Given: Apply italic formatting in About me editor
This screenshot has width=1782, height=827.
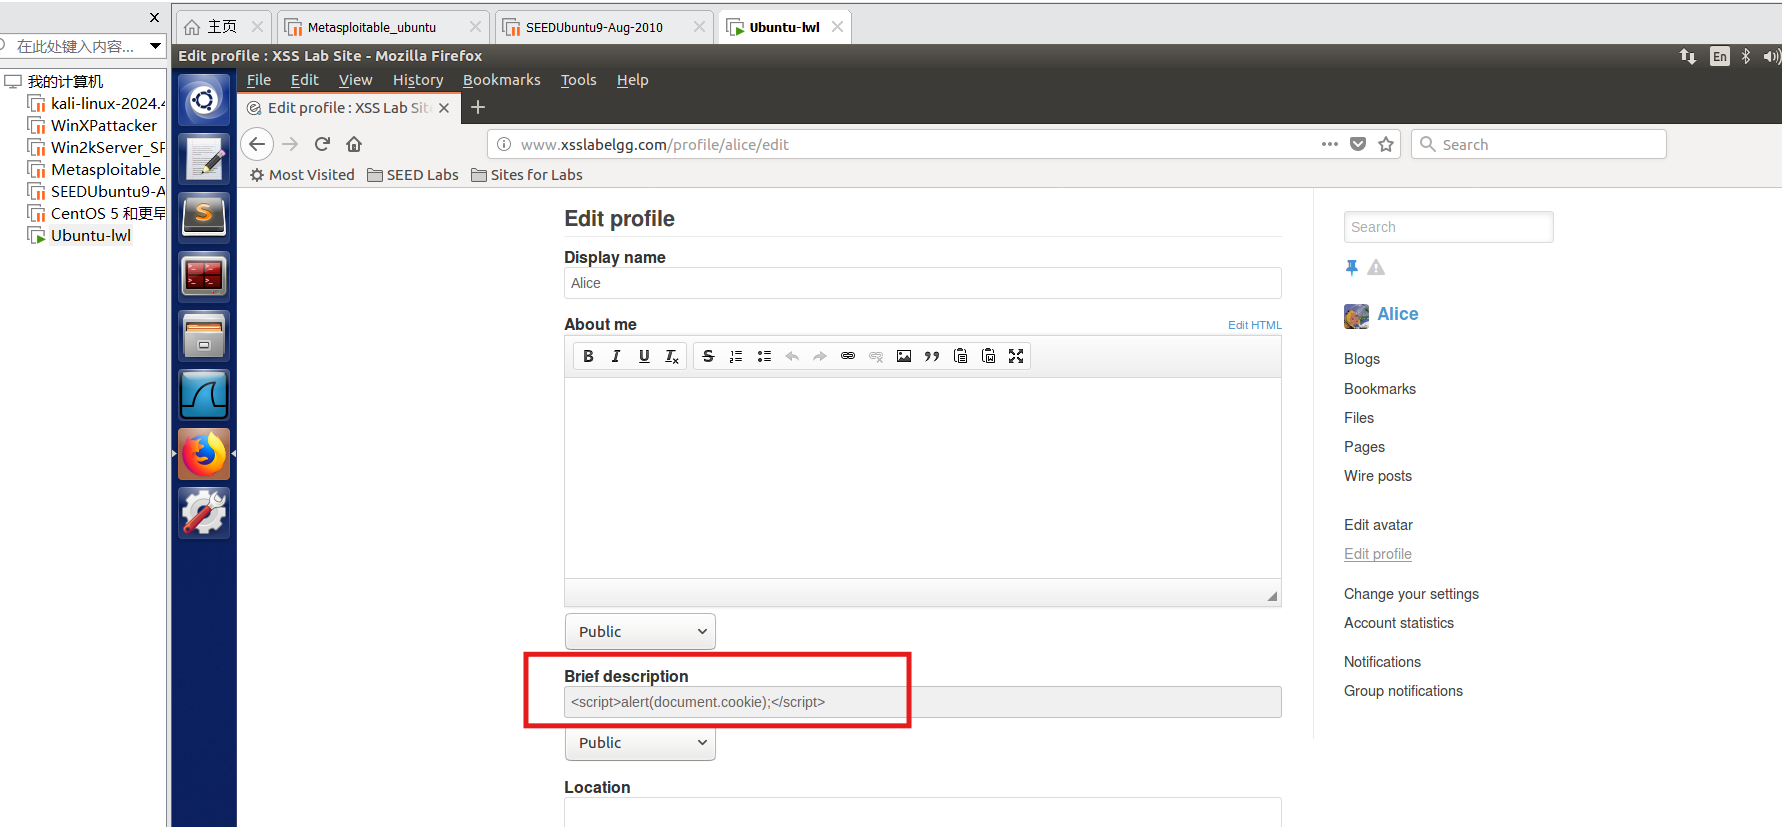Looking at the screenshot, I should (616, 356).
